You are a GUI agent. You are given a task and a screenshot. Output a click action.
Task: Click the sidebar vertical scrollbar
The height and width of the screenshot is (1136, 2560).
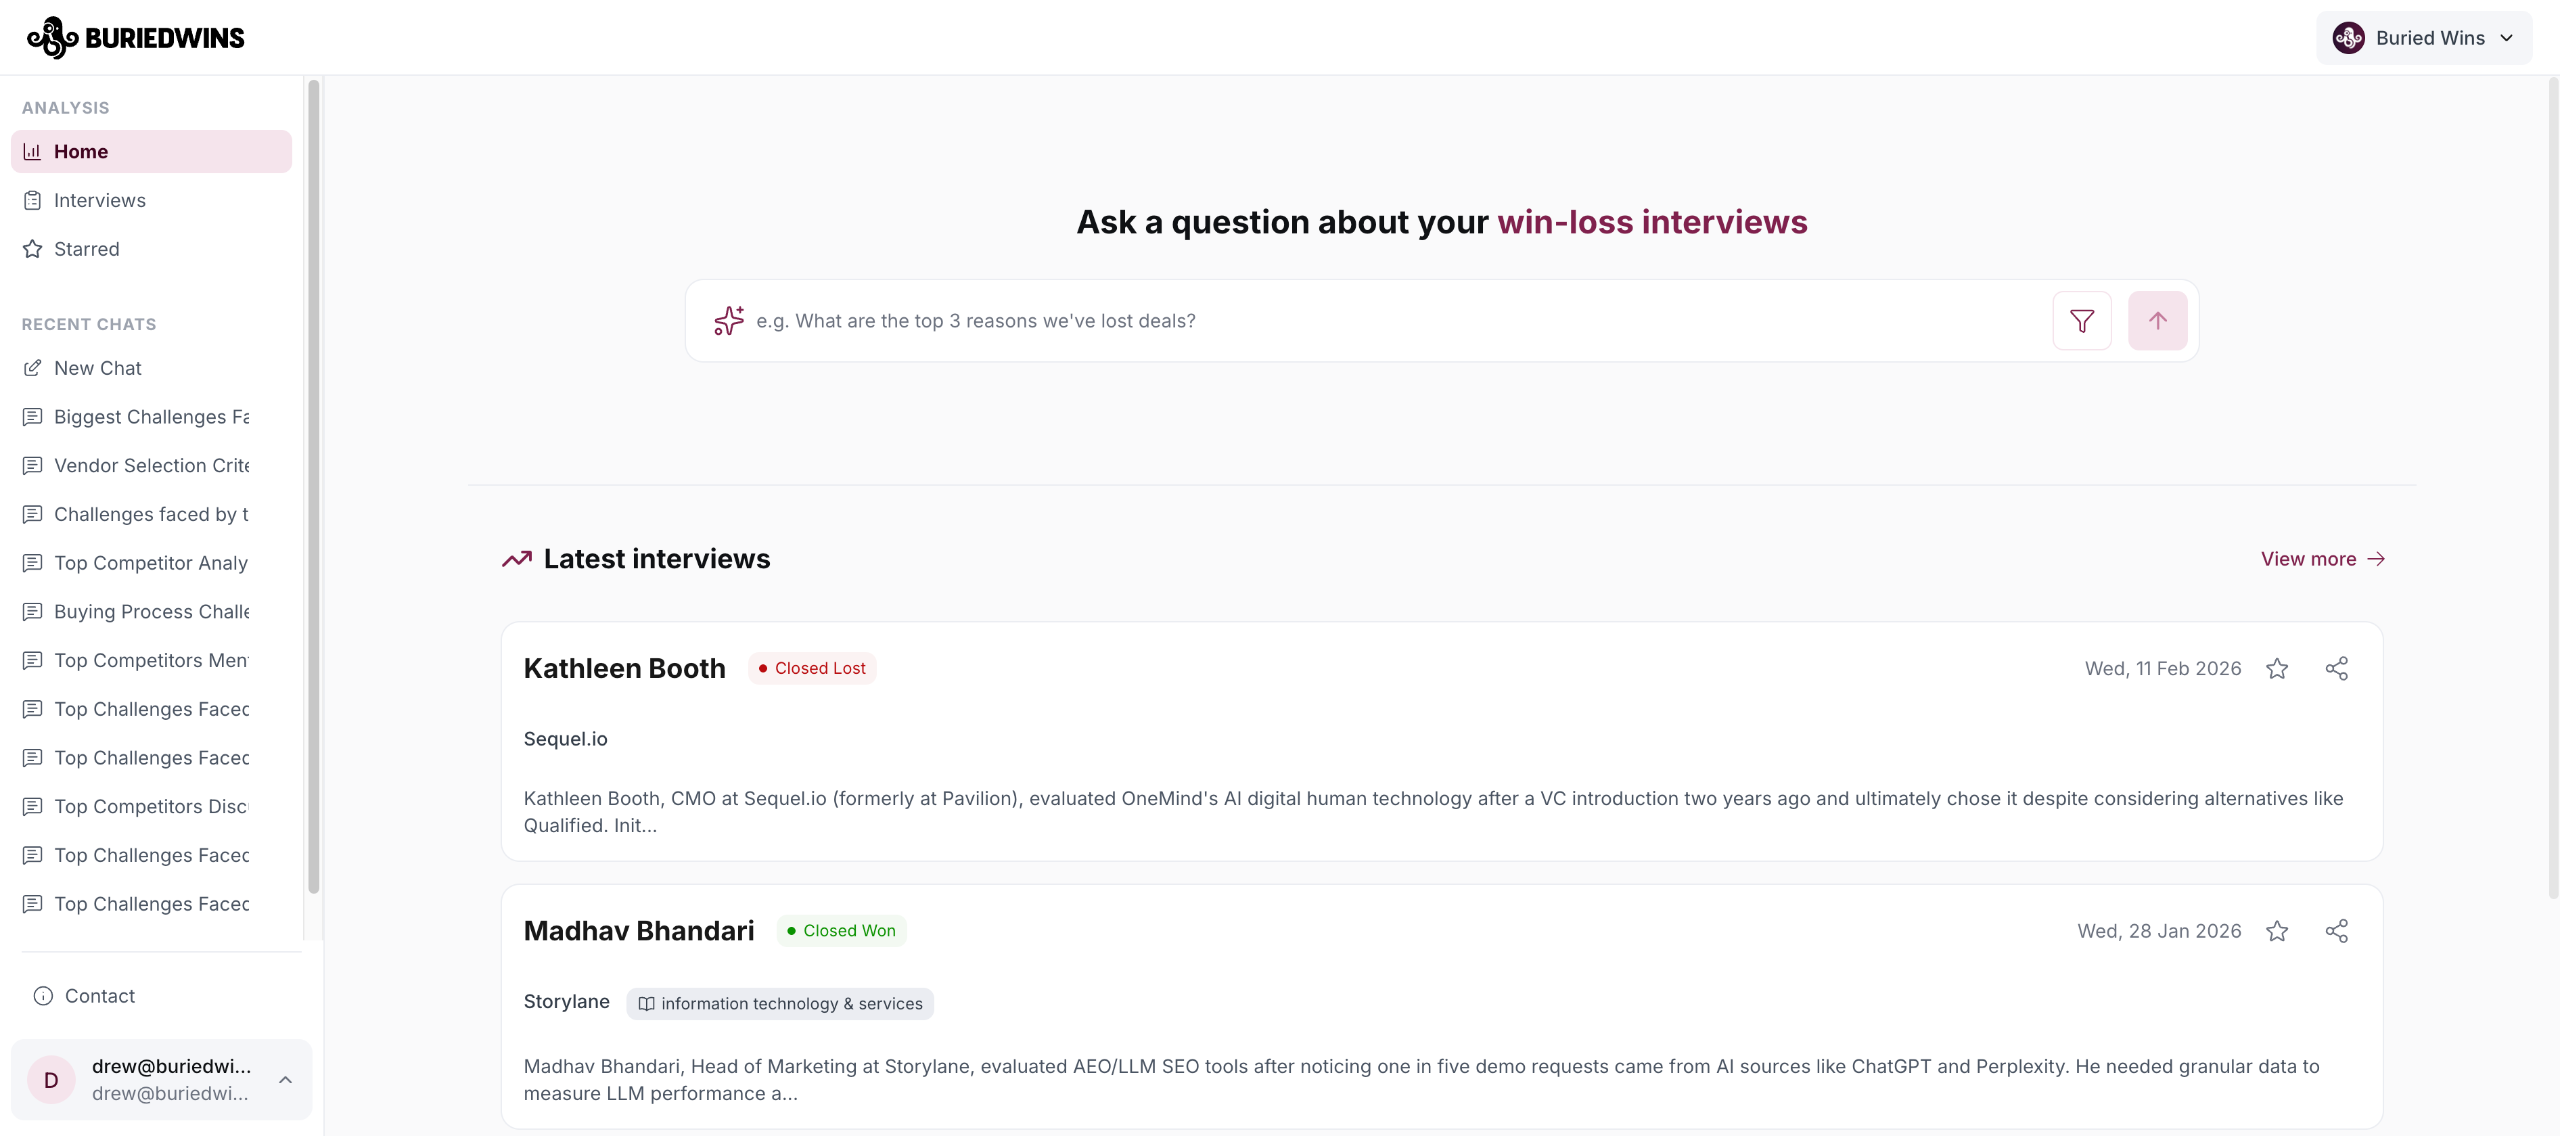313,485
